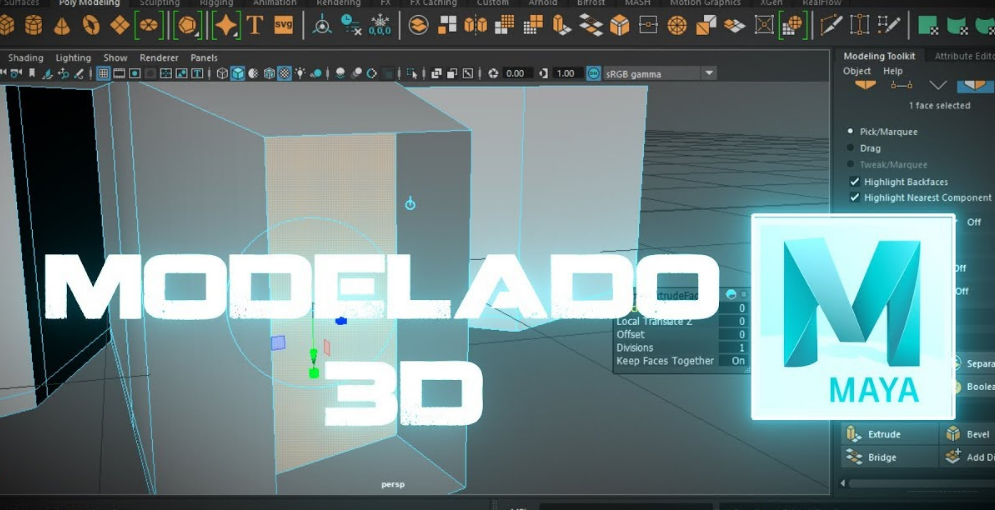Click the Extrude shelf icon in the top shelf
The height and width of the screenshot is (510, 995).
pyautogui.click(x=562, y=25)
